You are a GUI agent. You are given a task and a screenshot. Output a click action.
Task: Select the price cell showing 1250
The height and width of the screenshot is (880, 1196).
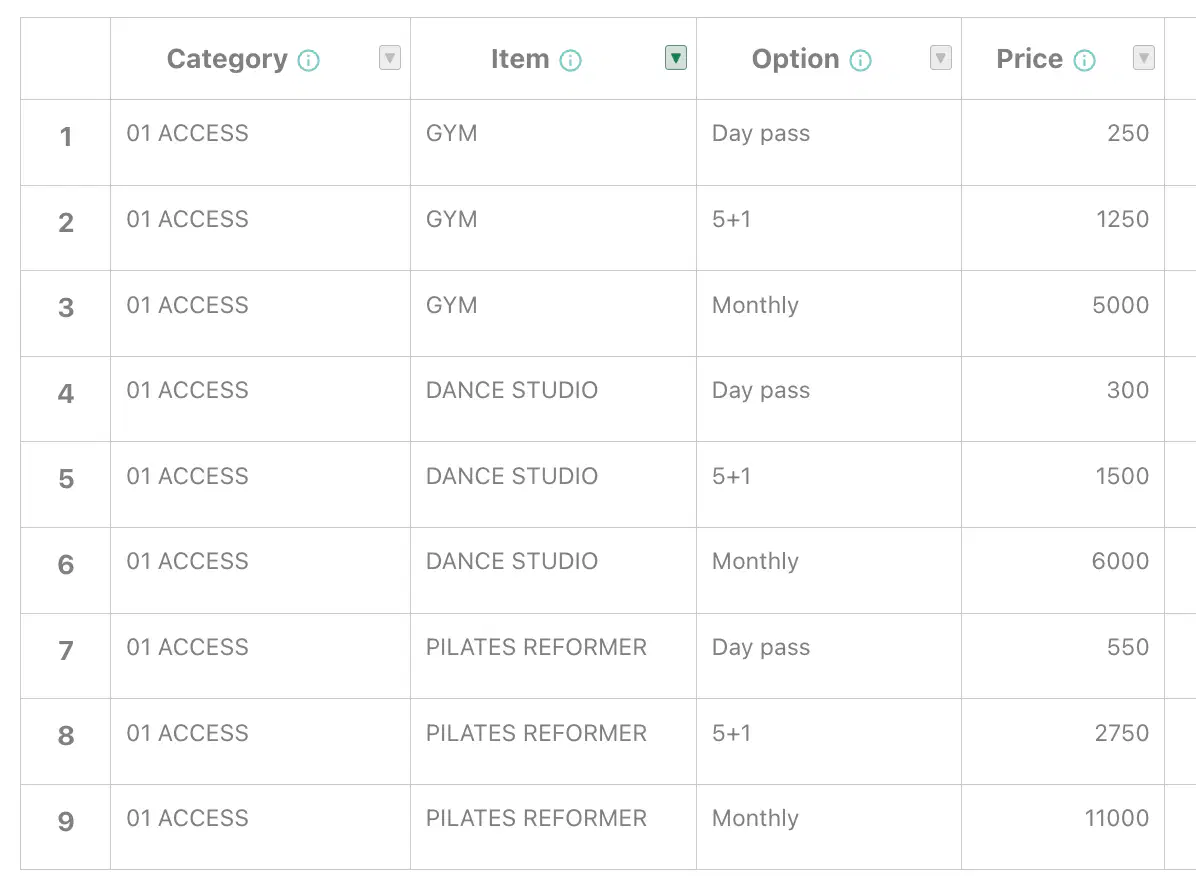1063,228
